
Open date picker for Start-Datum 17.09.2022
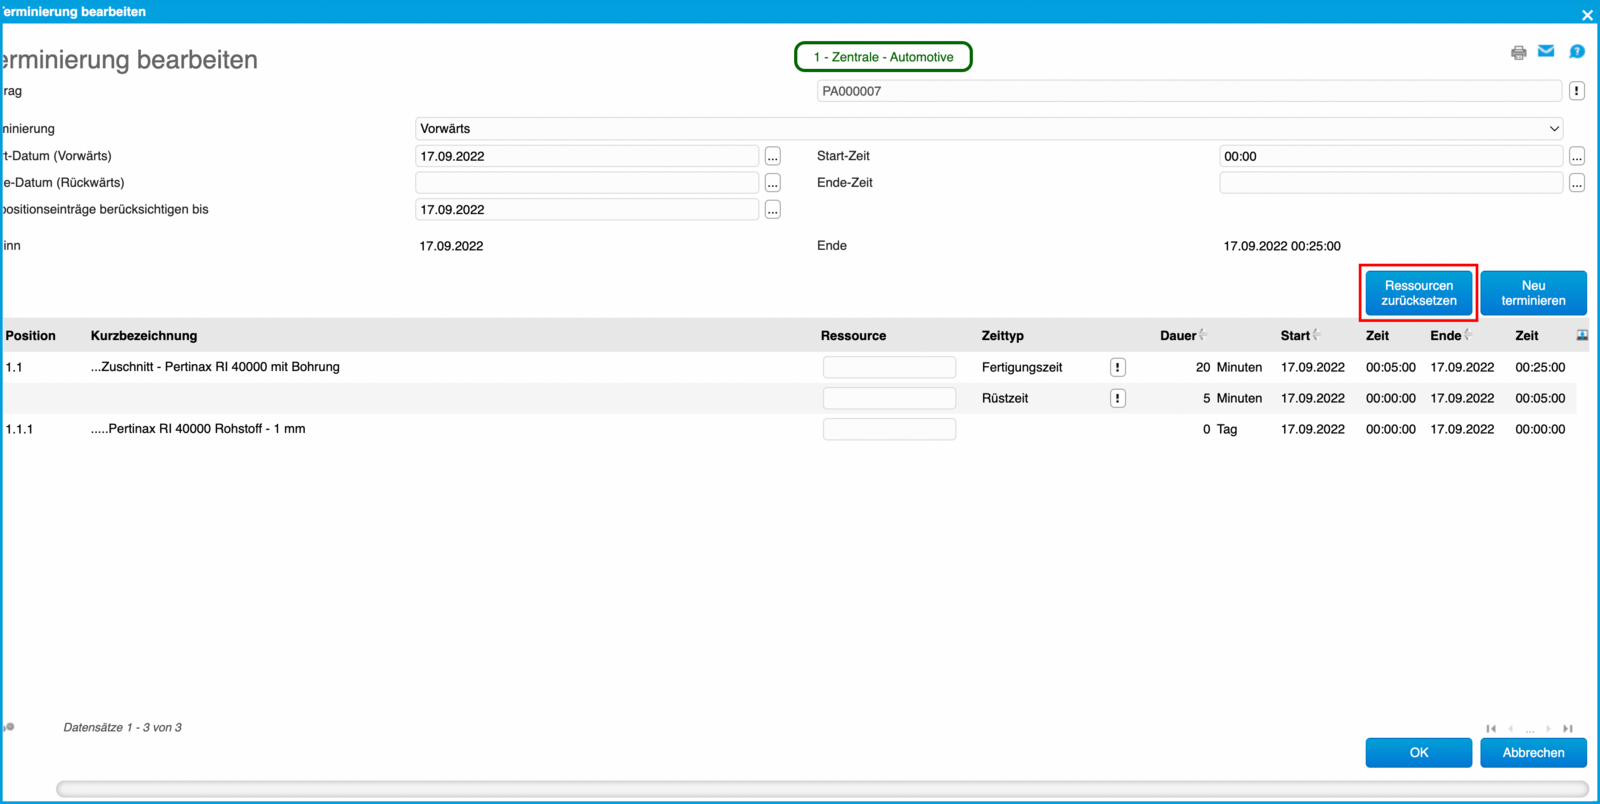coord(772,156)
